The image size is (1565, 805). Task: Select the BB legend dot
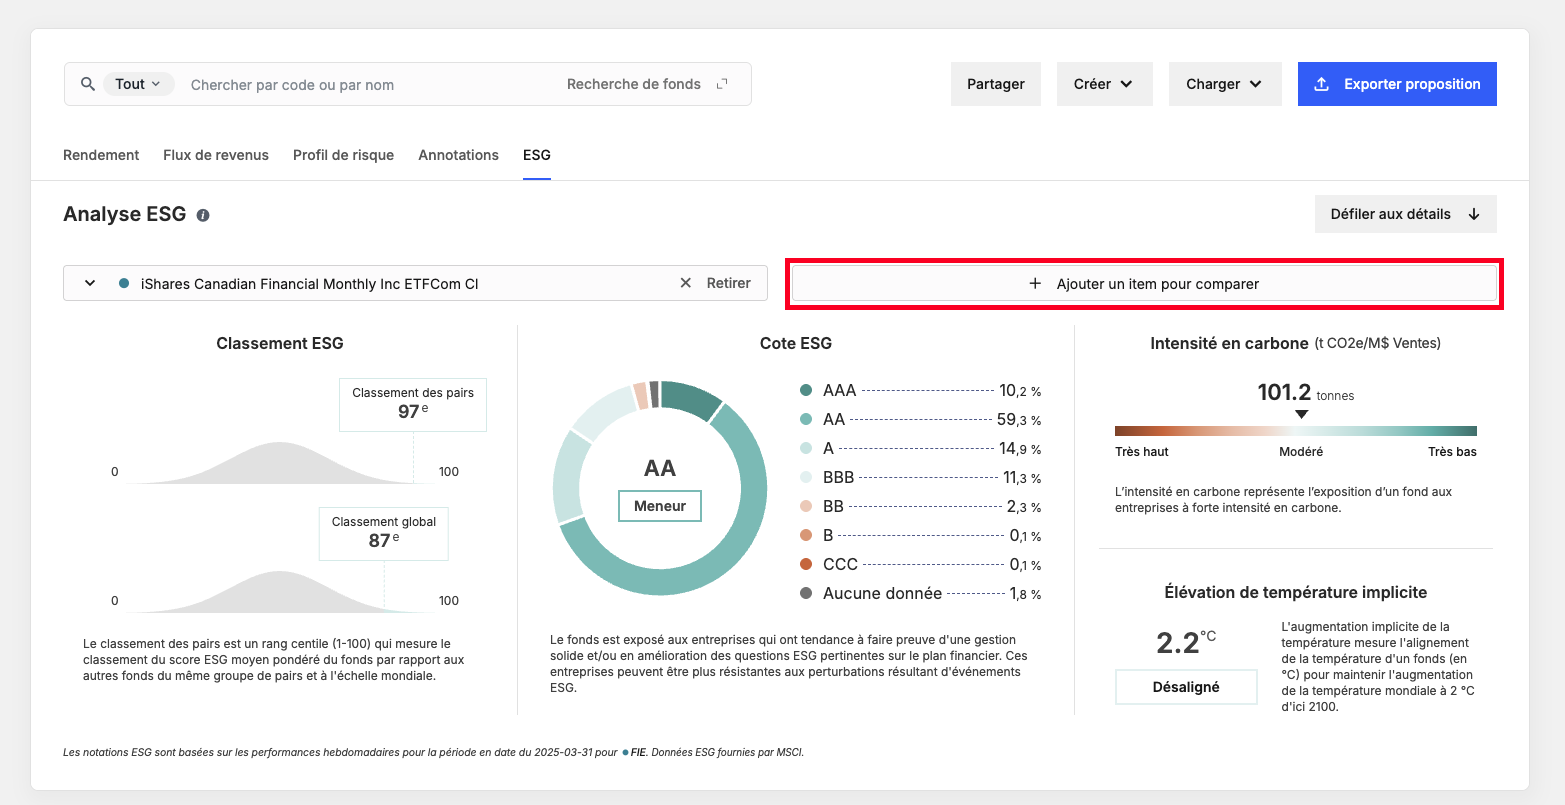(x=806, y=507)
